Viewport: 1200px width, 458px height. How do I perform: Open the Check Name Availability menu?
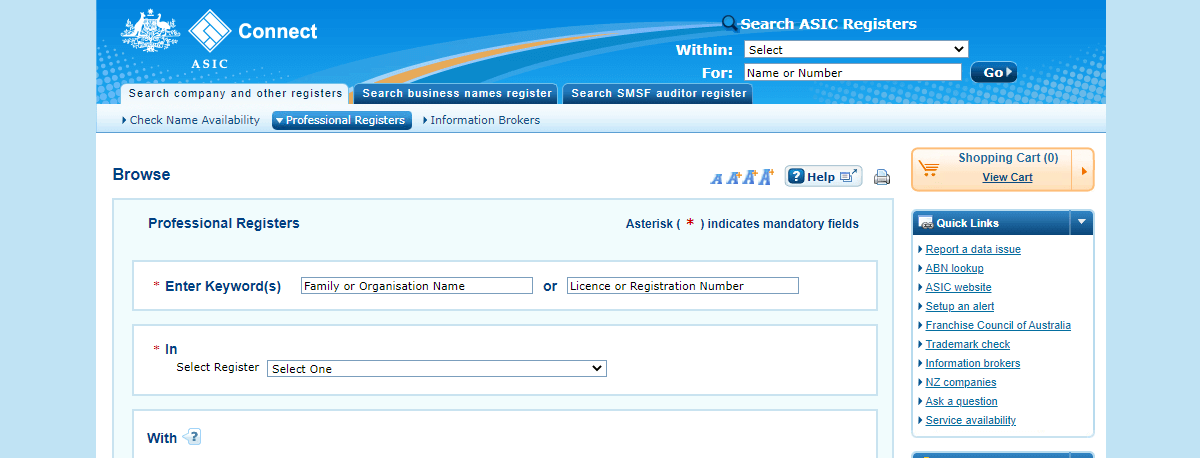pos(191,120)
